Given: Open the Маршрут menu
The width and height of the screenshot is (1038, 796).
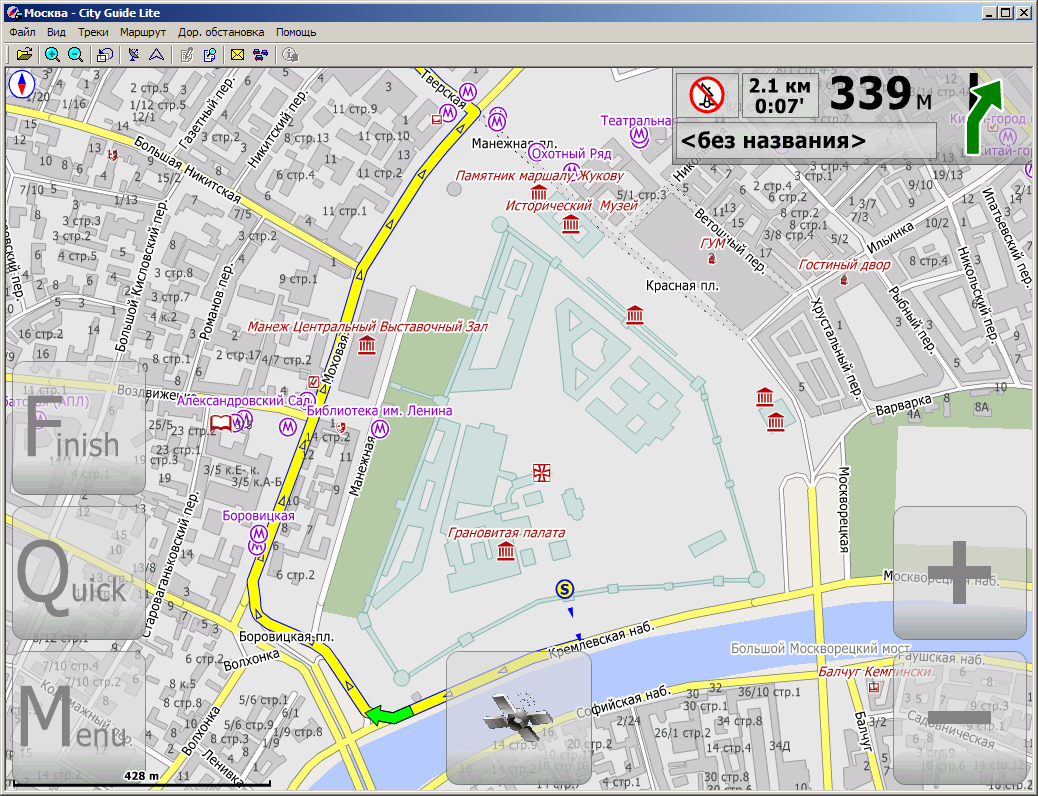Looking at the screenshot, I should tap(143, 32).
